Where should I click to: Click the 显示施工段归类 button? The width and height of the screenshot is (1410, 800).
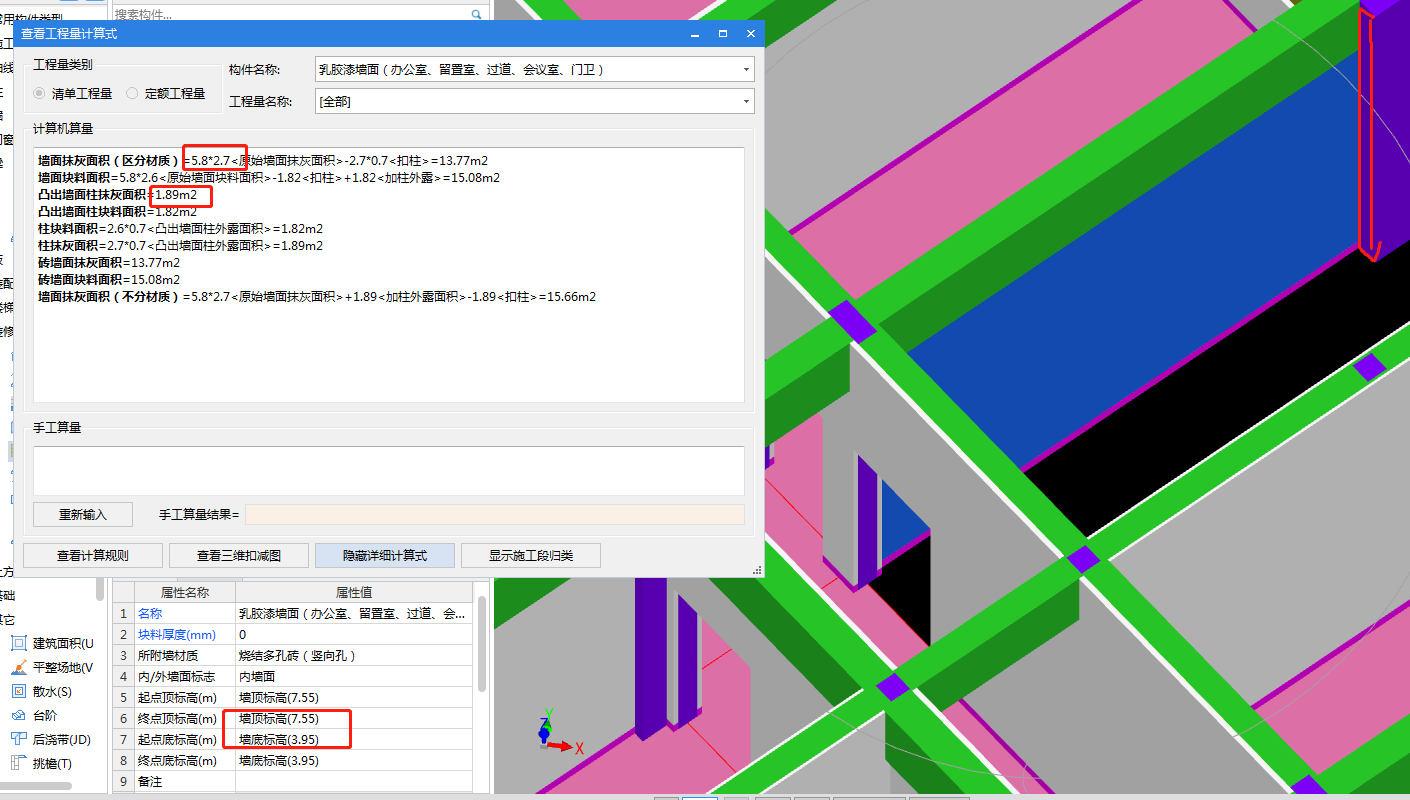(531, 555)
